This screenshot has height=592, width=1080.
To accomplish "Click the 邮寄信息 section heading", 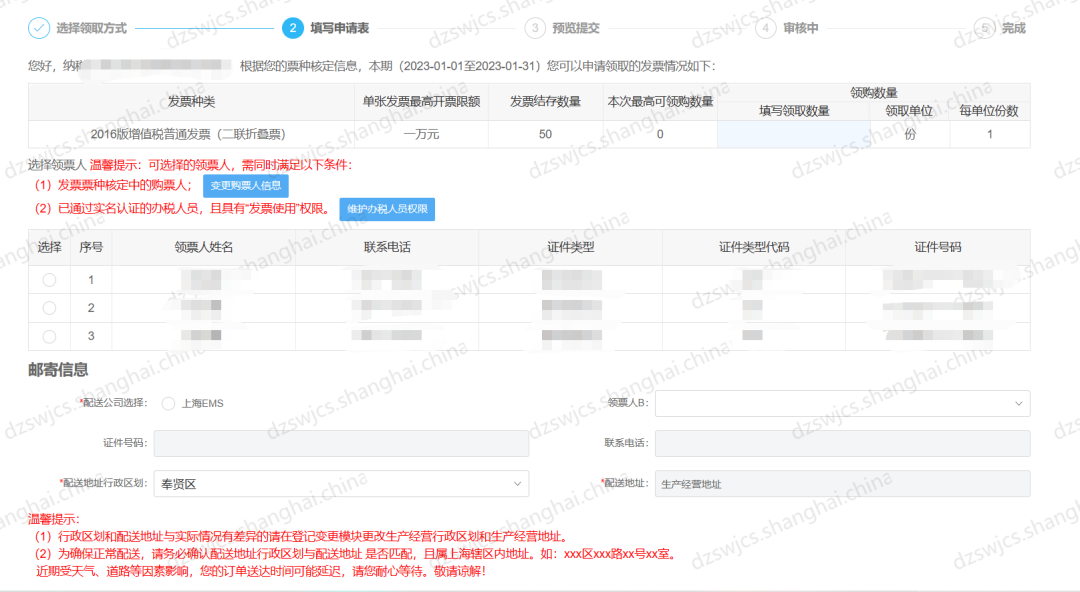I will pos(59,370).
